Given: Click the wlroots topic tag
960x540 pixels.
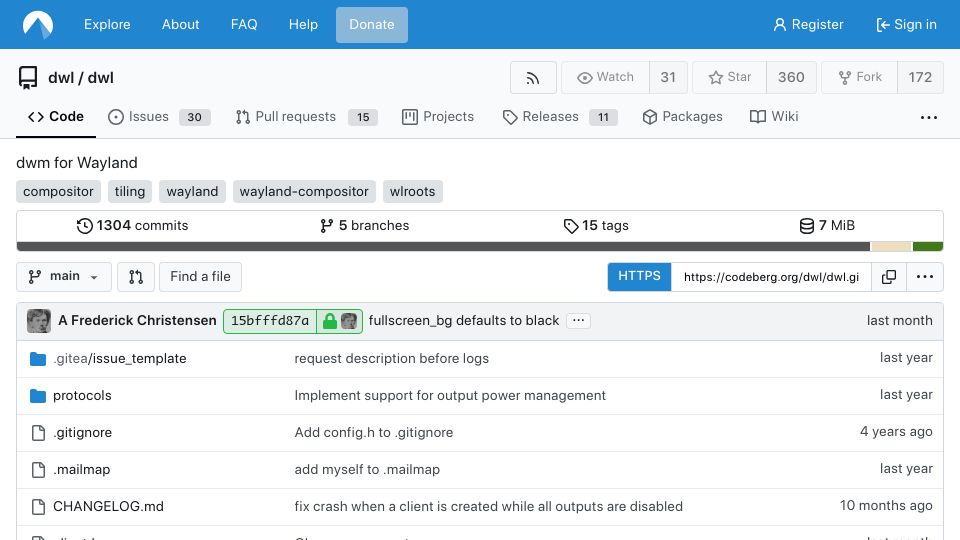Looking at the screenshot, I should click(413, 192).
